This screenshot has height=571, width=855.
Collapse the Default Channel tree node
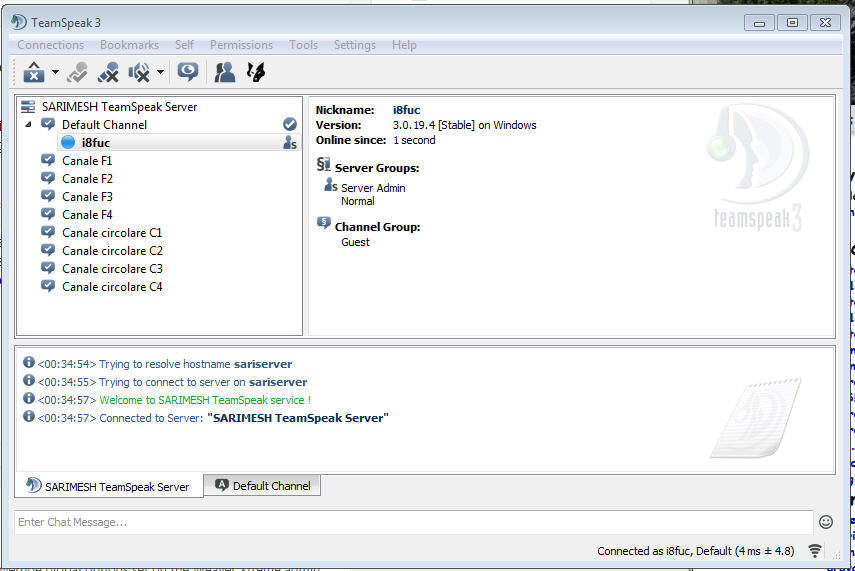click(x=28, y=125)
